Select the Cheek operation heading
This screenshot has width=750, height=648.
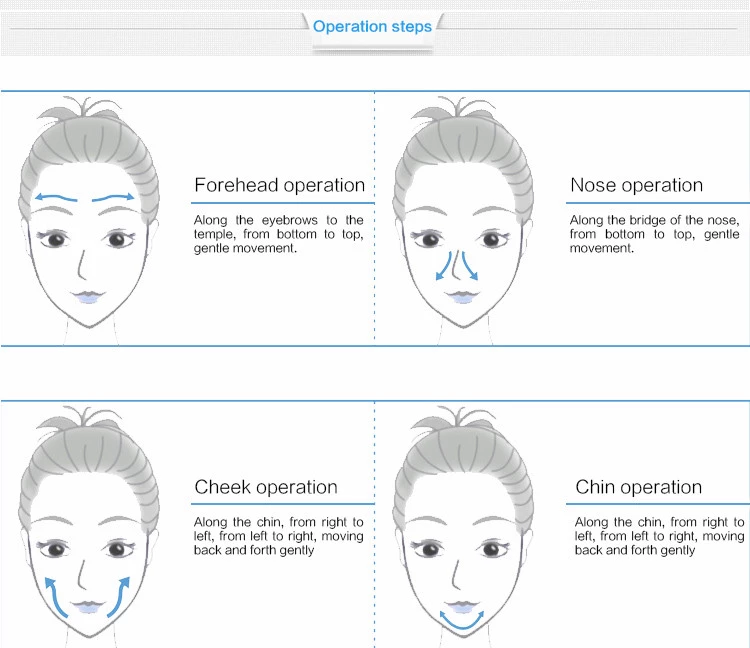click(266, 487)
